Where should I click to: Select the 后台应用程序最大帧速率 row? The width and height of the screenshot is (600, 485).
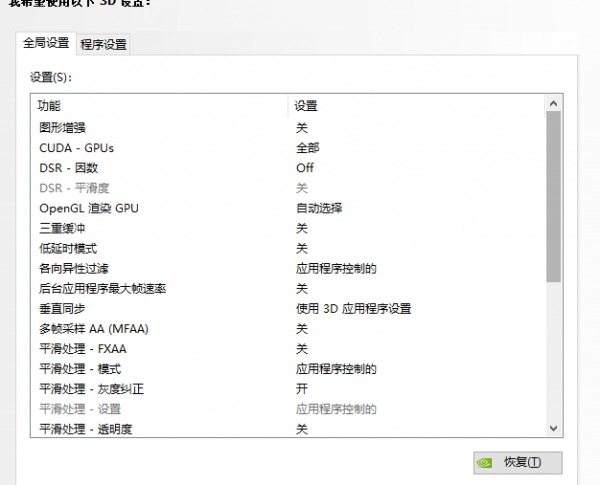point(287,289)
